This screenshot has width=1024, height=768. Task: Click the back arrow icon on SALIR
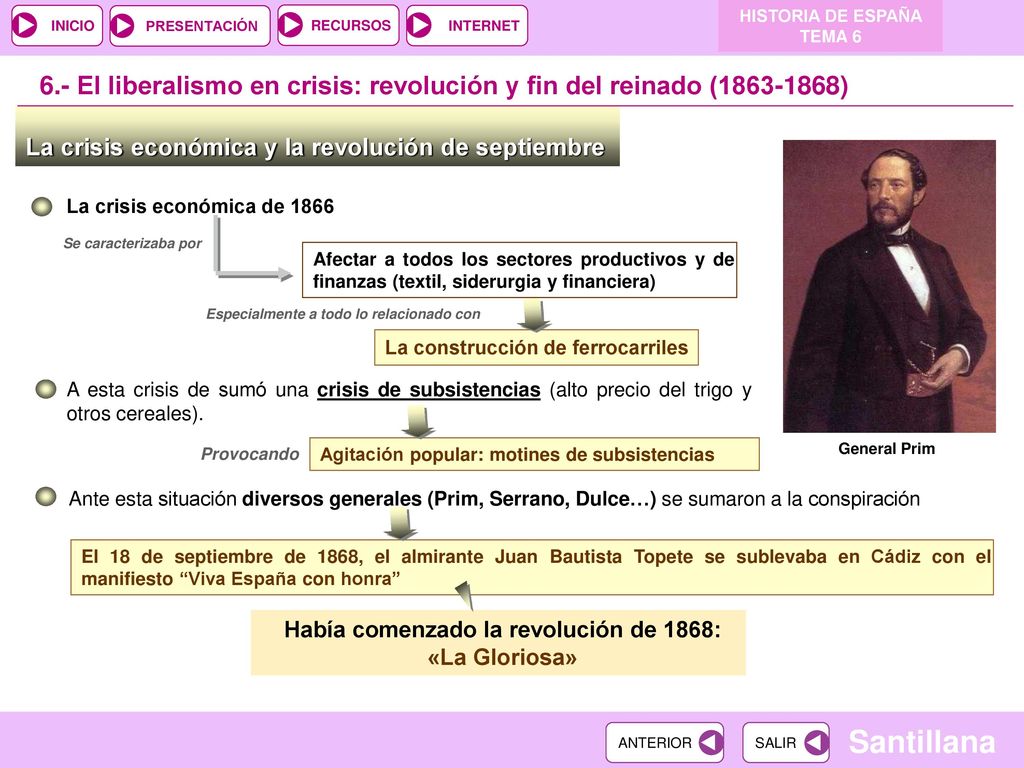pos(816,743)
